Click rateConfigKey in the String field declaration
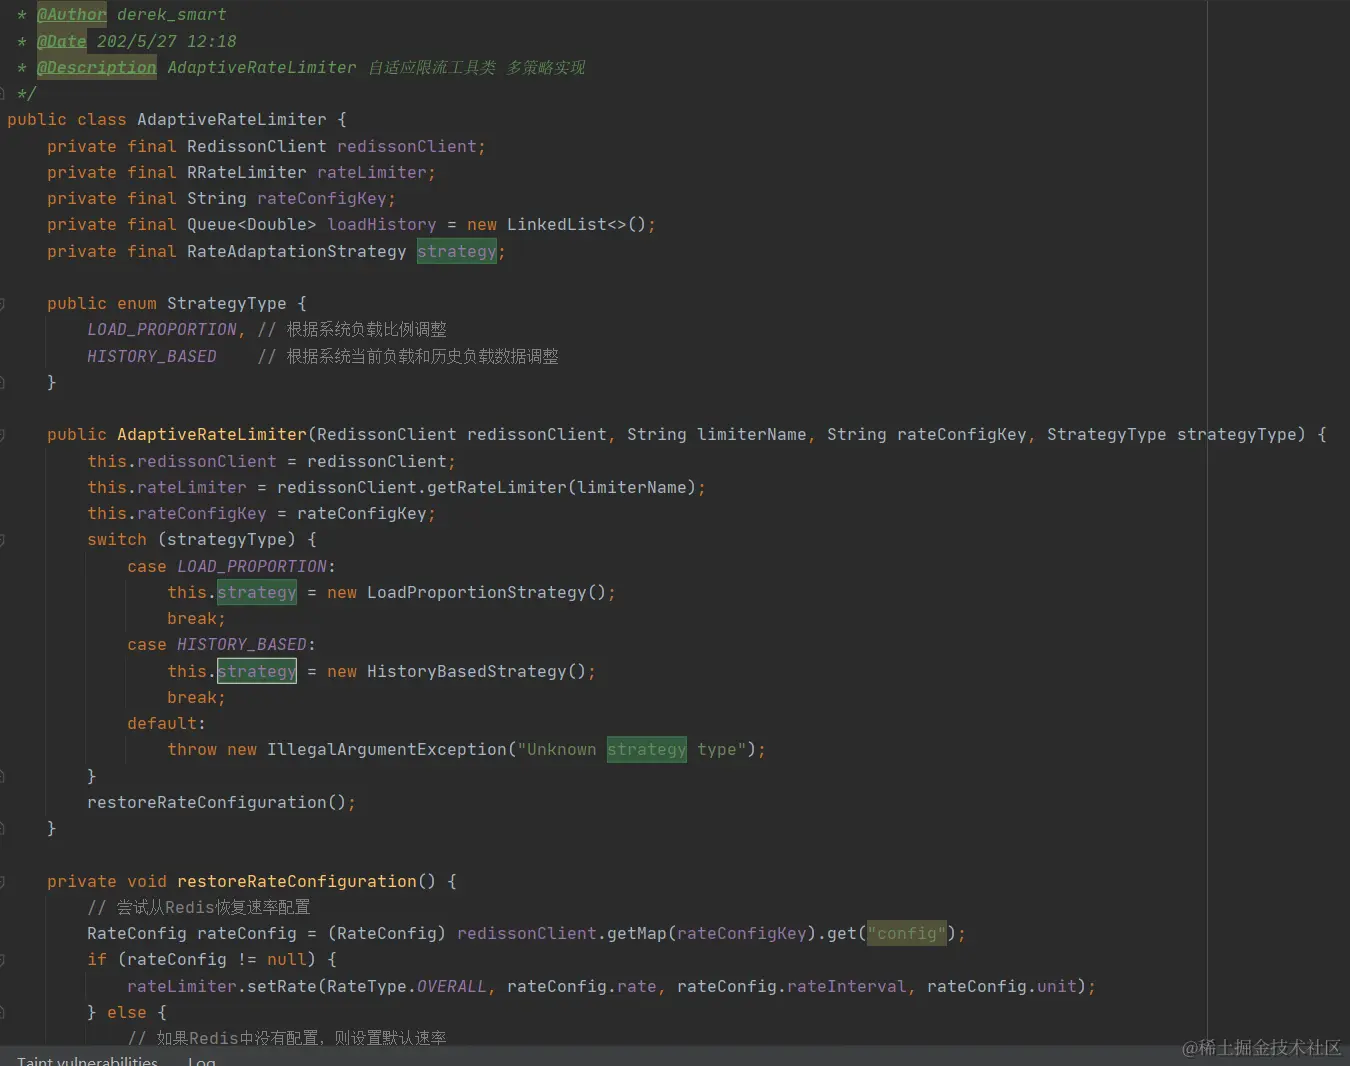 (322, 198)
